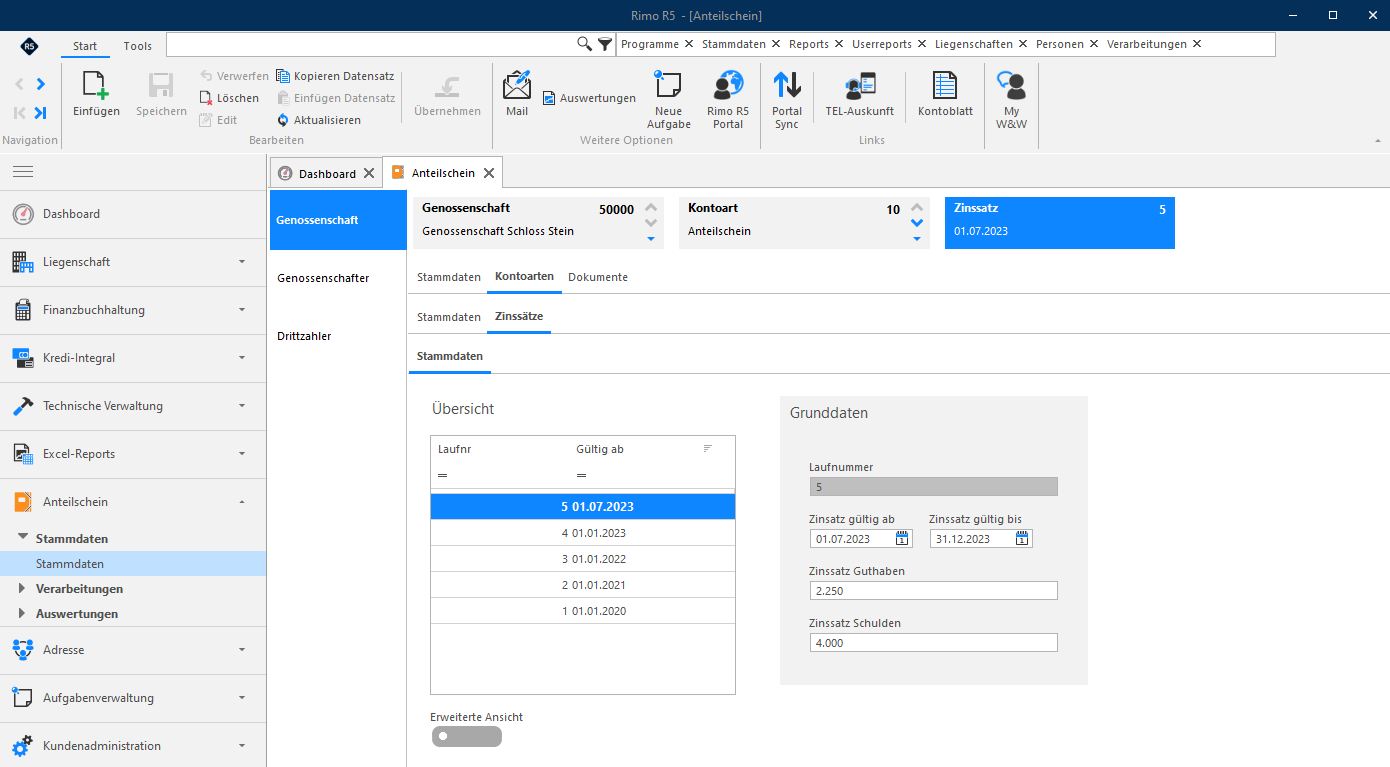Open the Dokumente tab
This screenshot has width=1390, height=767.
(x=598, y=277)
